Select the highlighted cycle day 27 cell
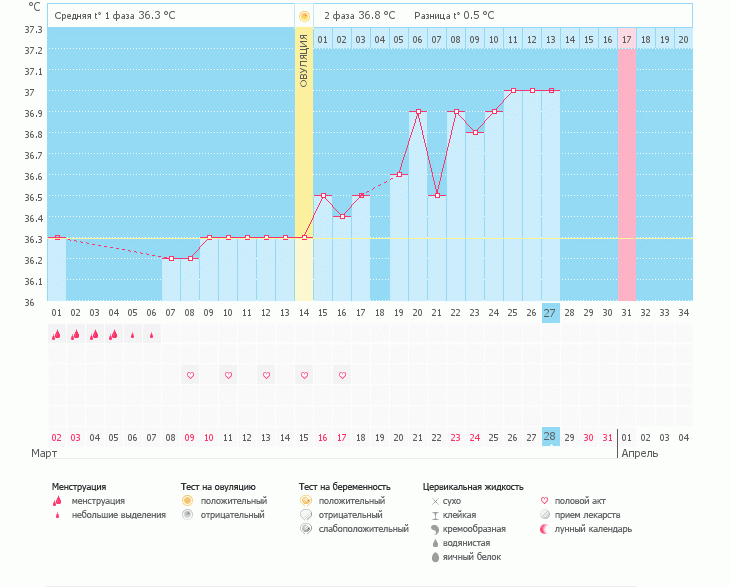Image resolution: width=731 pixels, height=587 pixels. tap(551, 313)
